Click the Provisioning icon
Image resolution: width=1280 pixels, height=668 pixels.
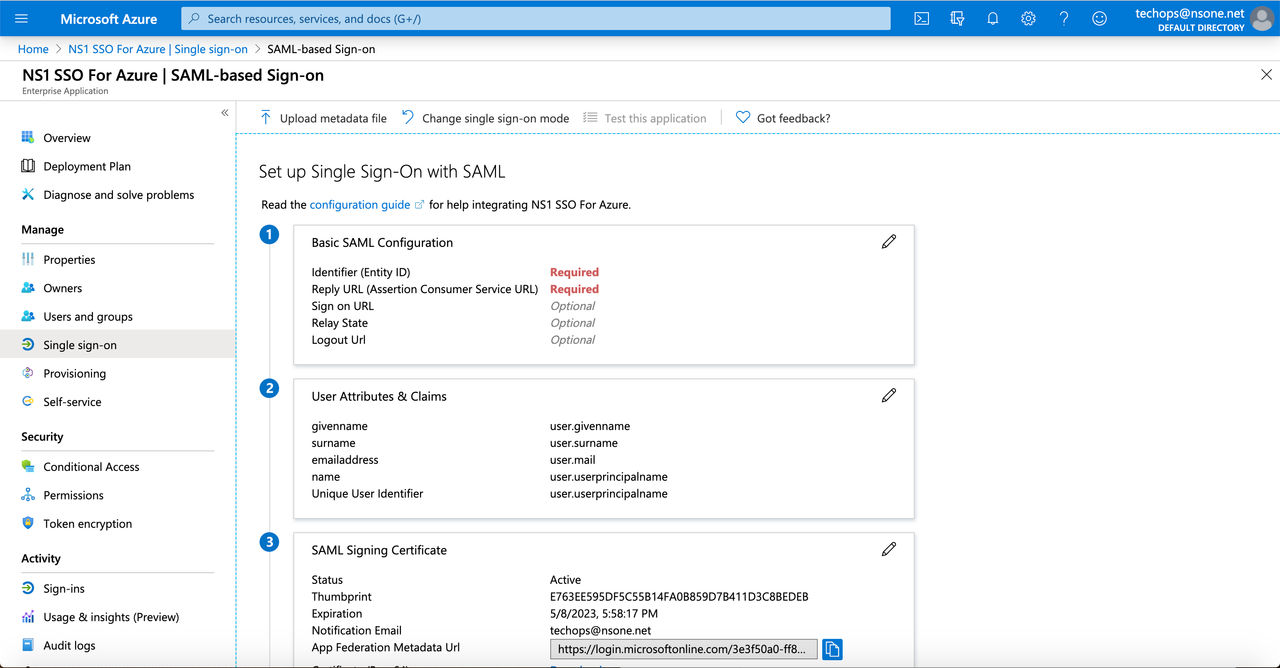click(x=28, y=373)
